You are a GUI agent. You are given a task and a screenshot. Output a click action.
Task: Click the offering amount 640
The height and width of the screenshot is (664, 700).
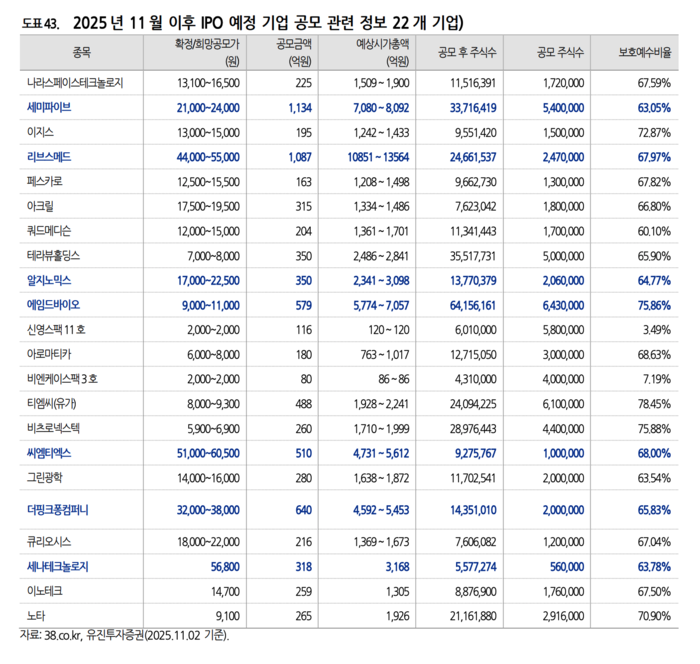[304, 510]
